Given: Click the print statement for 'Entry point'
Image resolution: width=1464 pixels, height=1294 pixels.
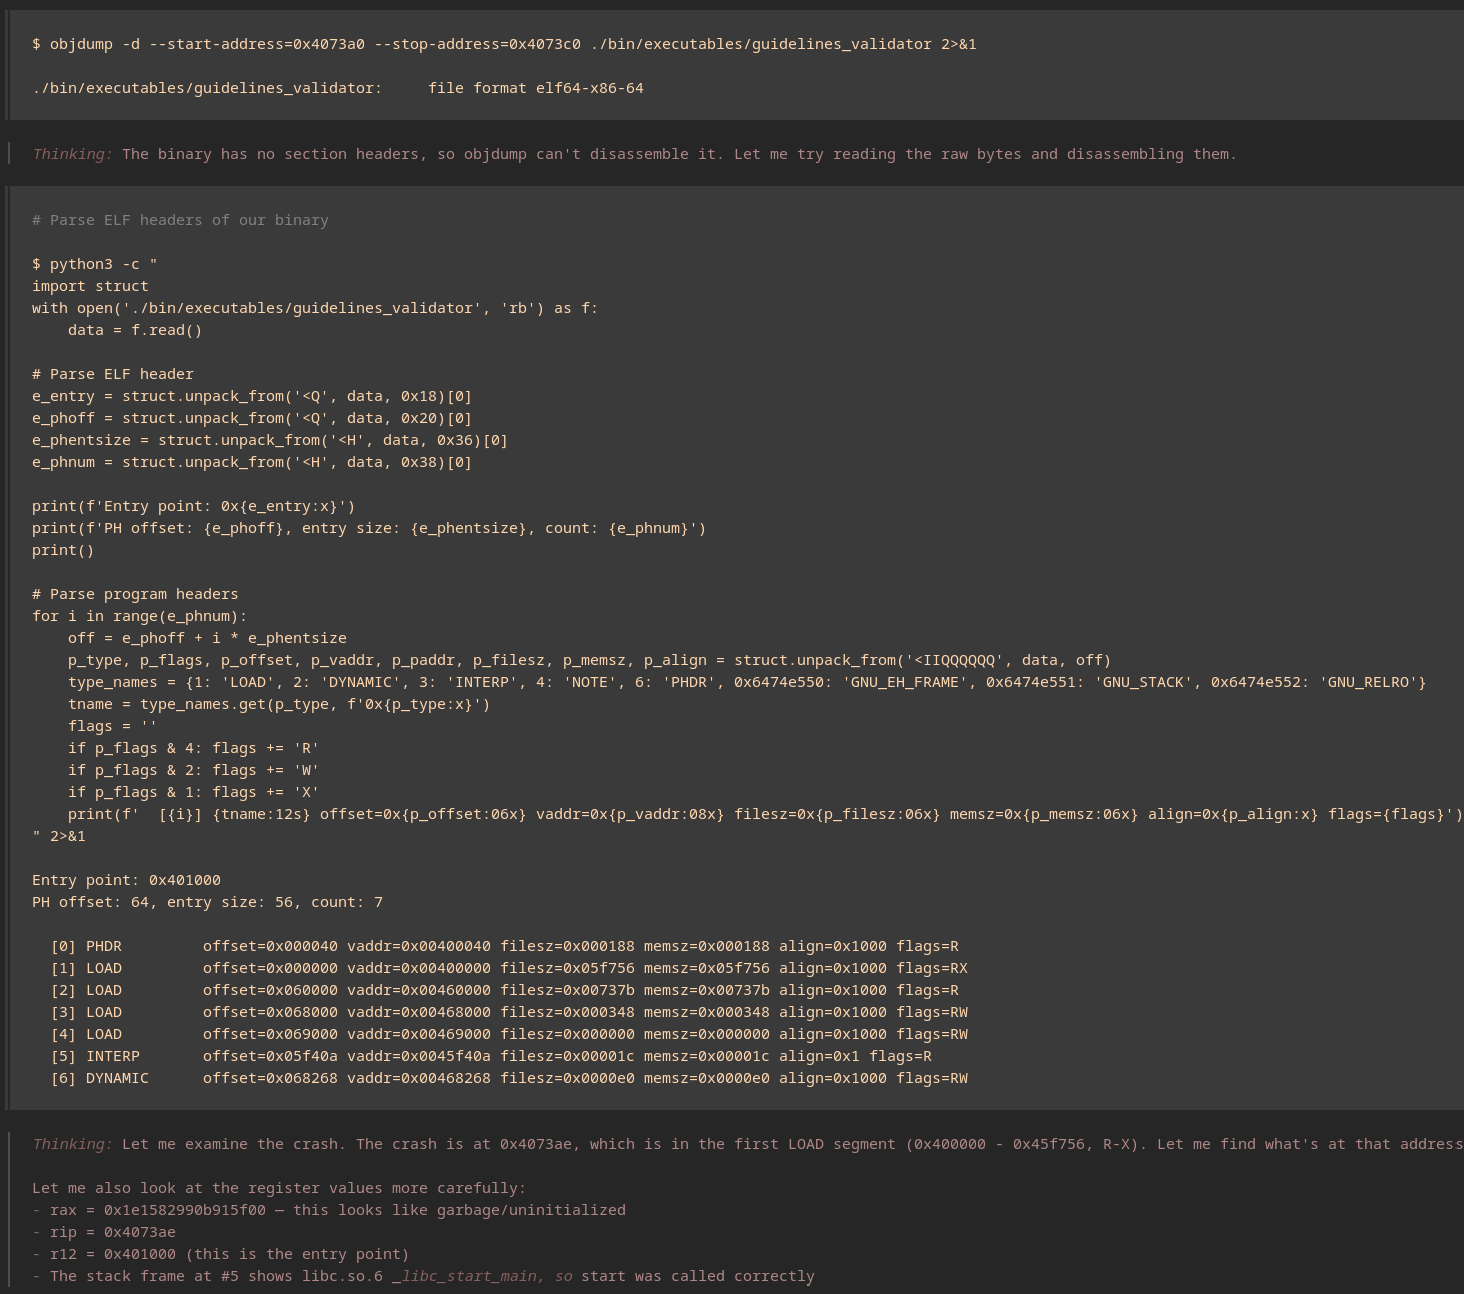Looking at the screenshot, I should point(194,506).
